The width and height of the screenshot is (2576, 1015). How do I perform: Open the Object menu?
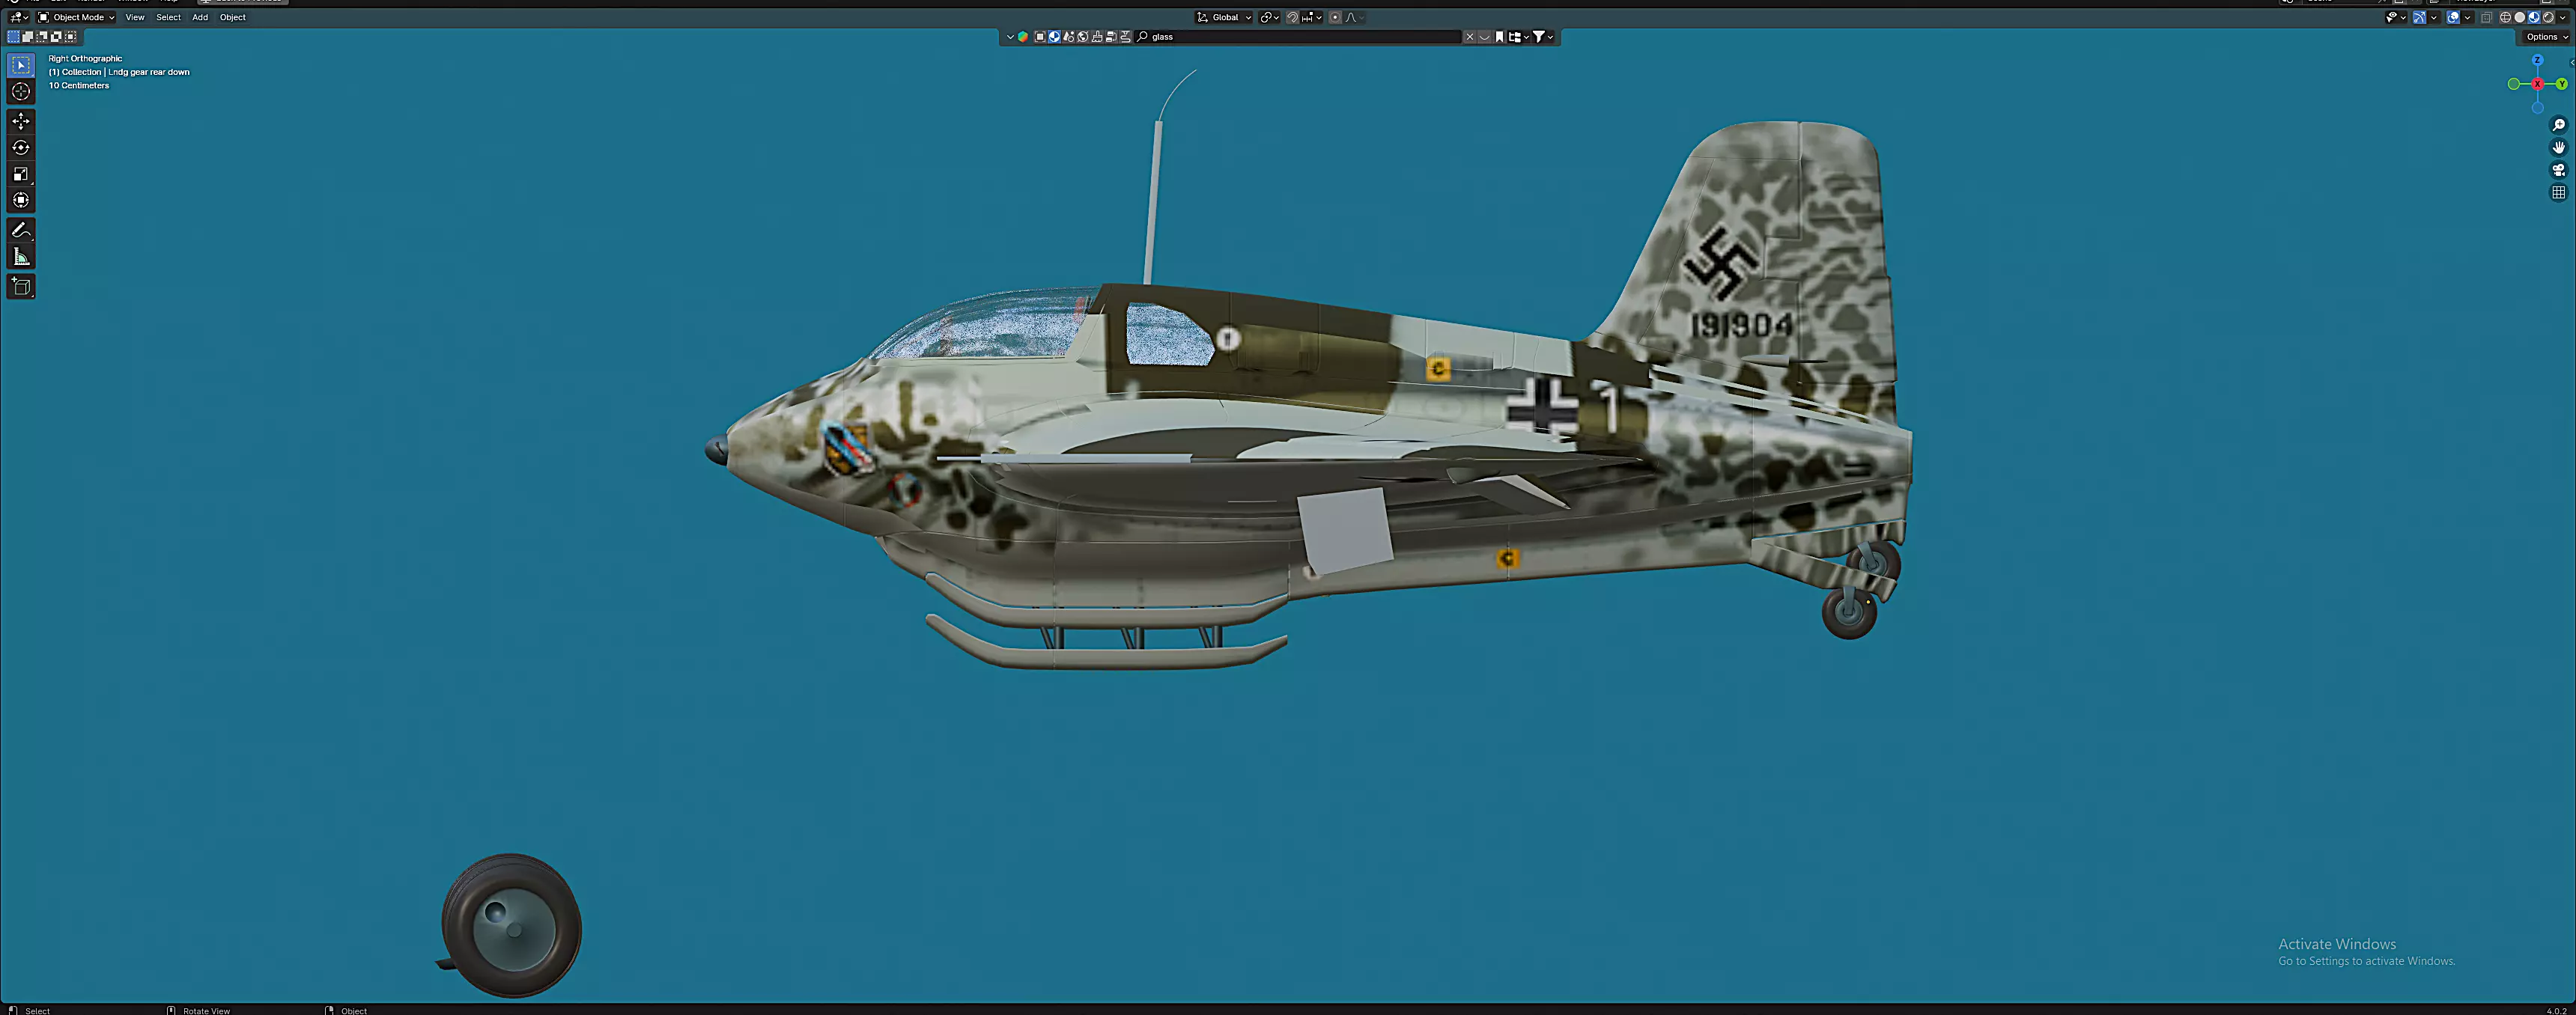pos(233,17)
